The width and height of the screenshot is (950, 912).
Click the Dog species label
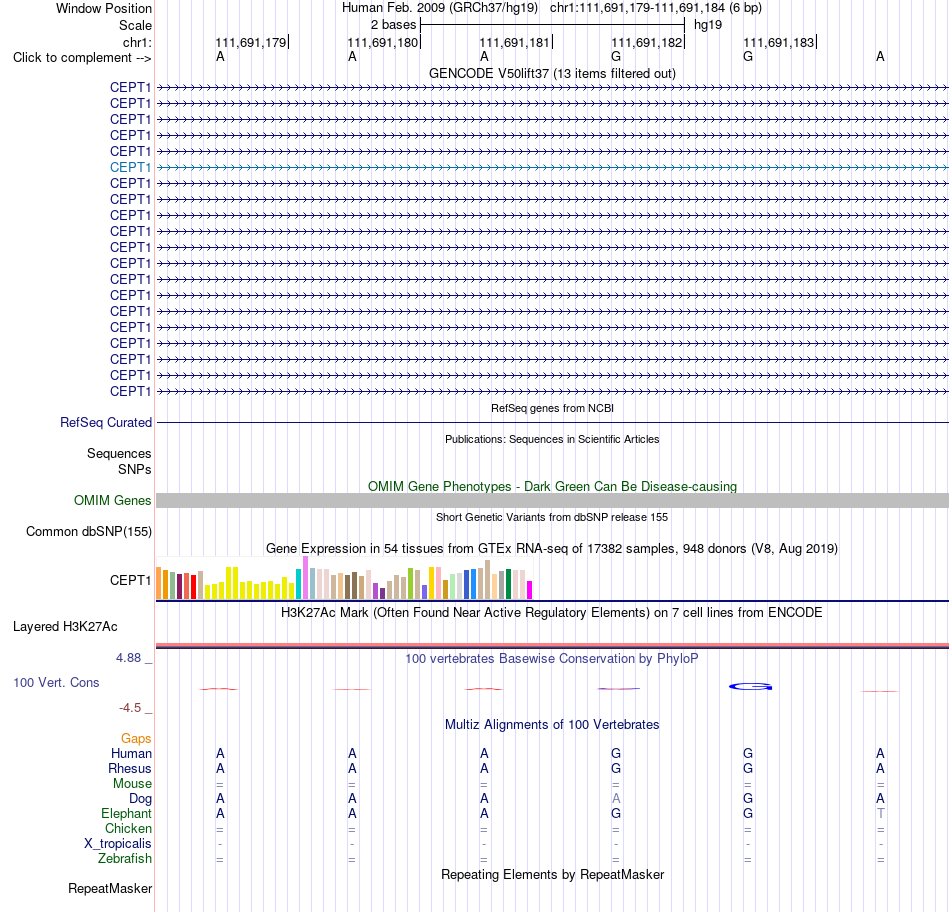coord(140,799)
